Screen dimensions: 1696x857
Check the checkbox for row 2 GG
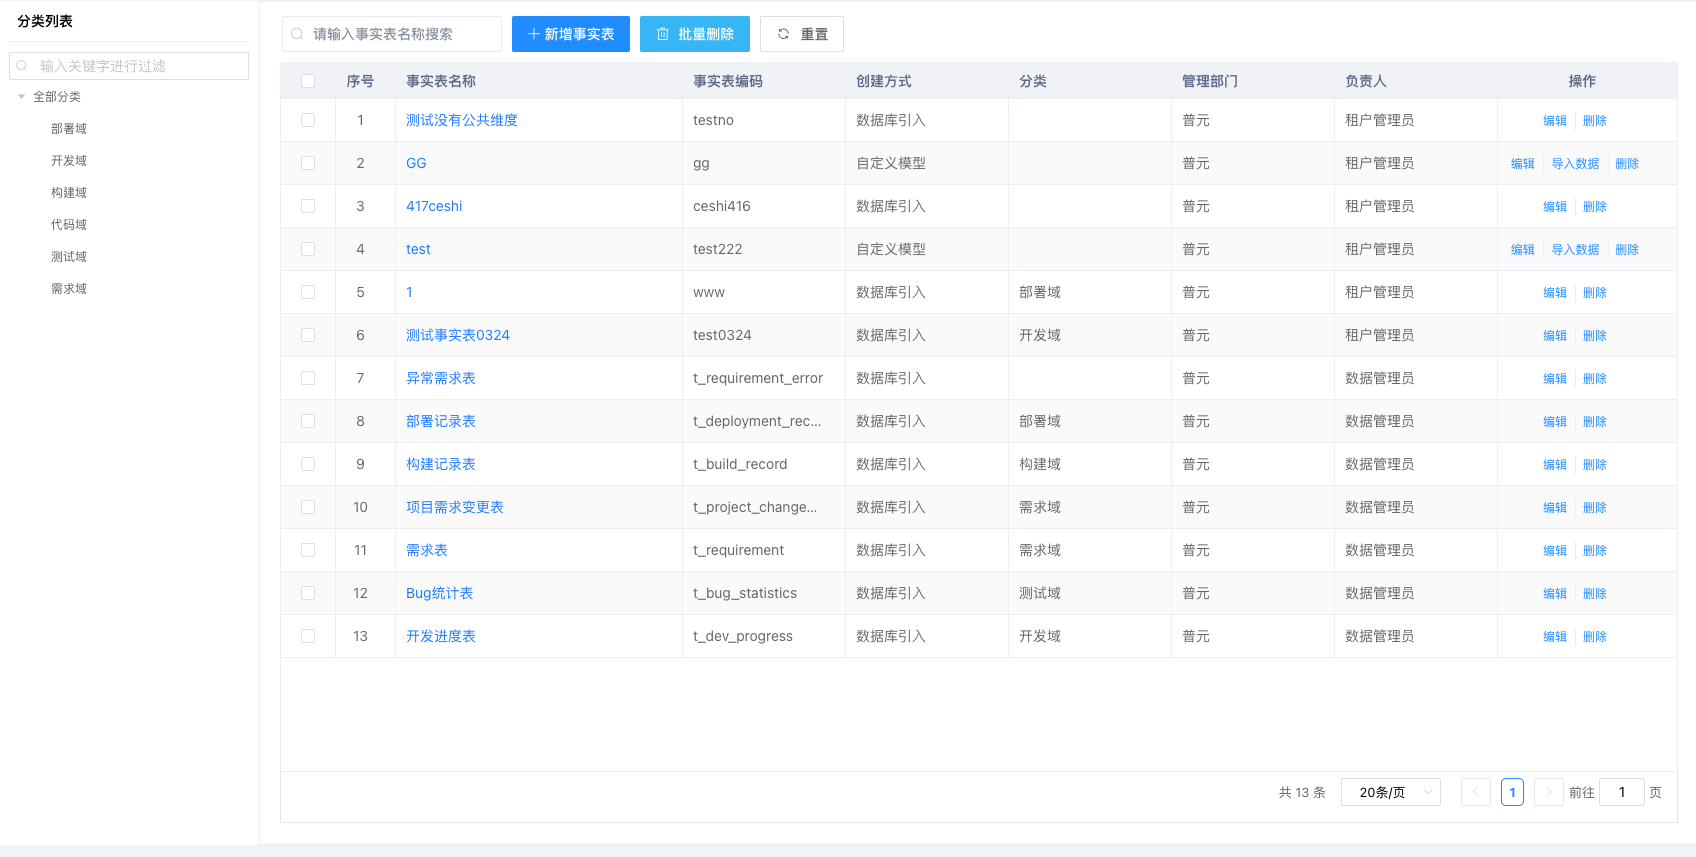[308, 163]
